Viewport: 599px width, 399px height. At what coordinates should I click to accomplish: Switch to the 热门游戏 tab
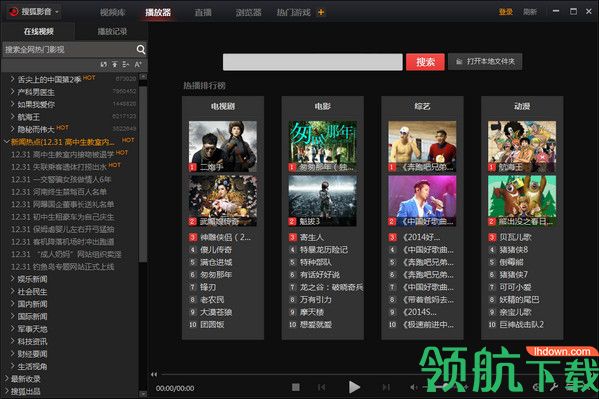pyautogui.click(x=294, y=13)
